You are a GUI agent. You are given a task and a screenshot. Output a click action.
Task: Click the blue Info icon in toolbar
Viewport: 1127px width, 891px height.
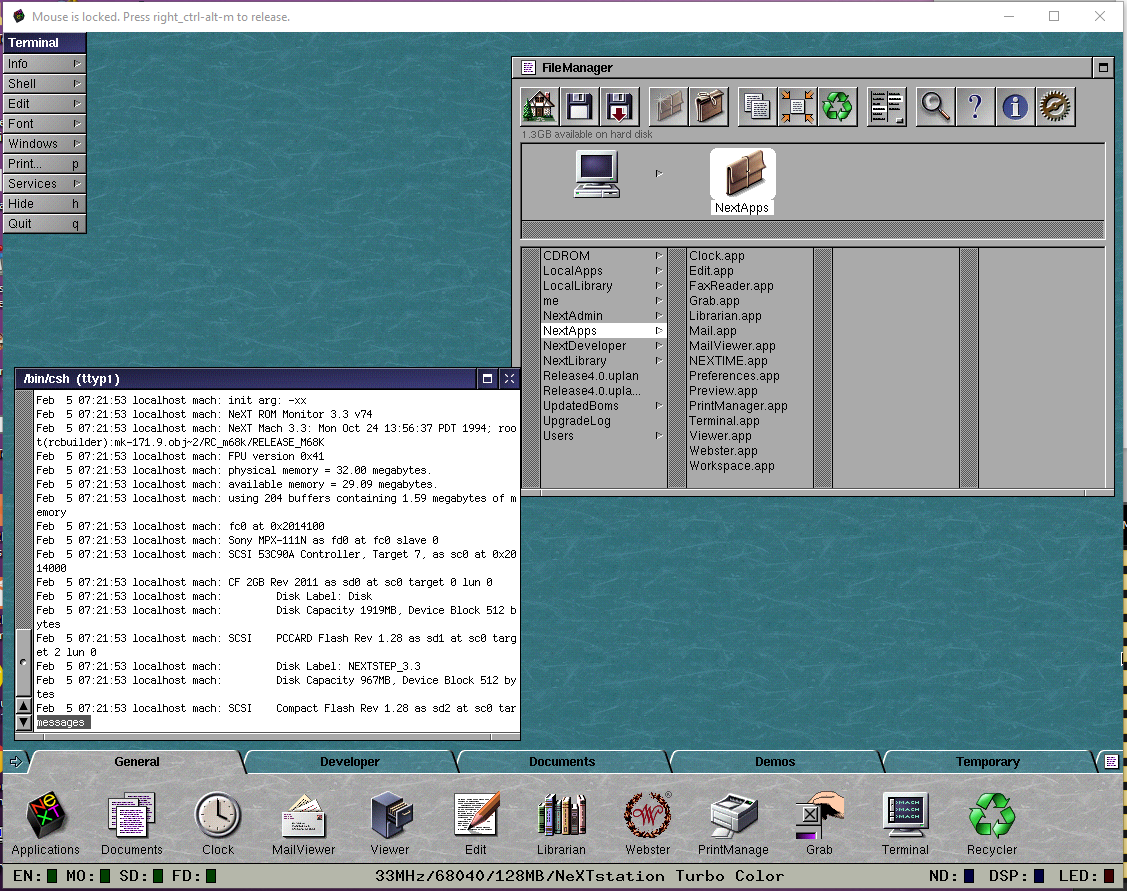(1015, 106)
